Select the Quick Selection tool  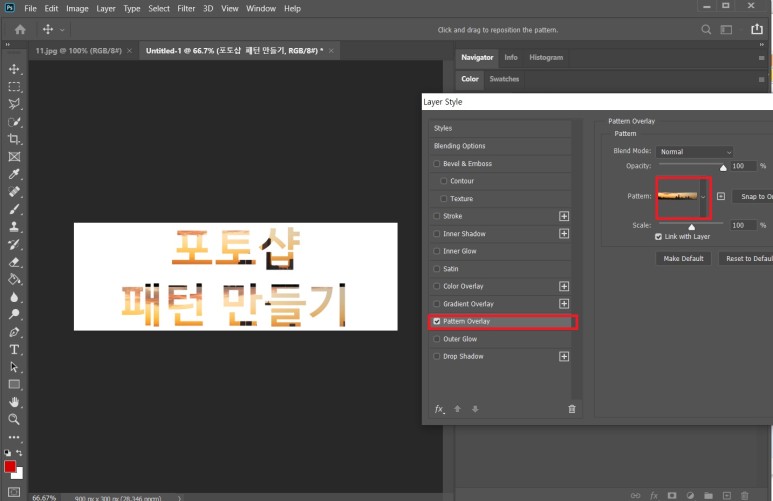click(x=14, y=122)
